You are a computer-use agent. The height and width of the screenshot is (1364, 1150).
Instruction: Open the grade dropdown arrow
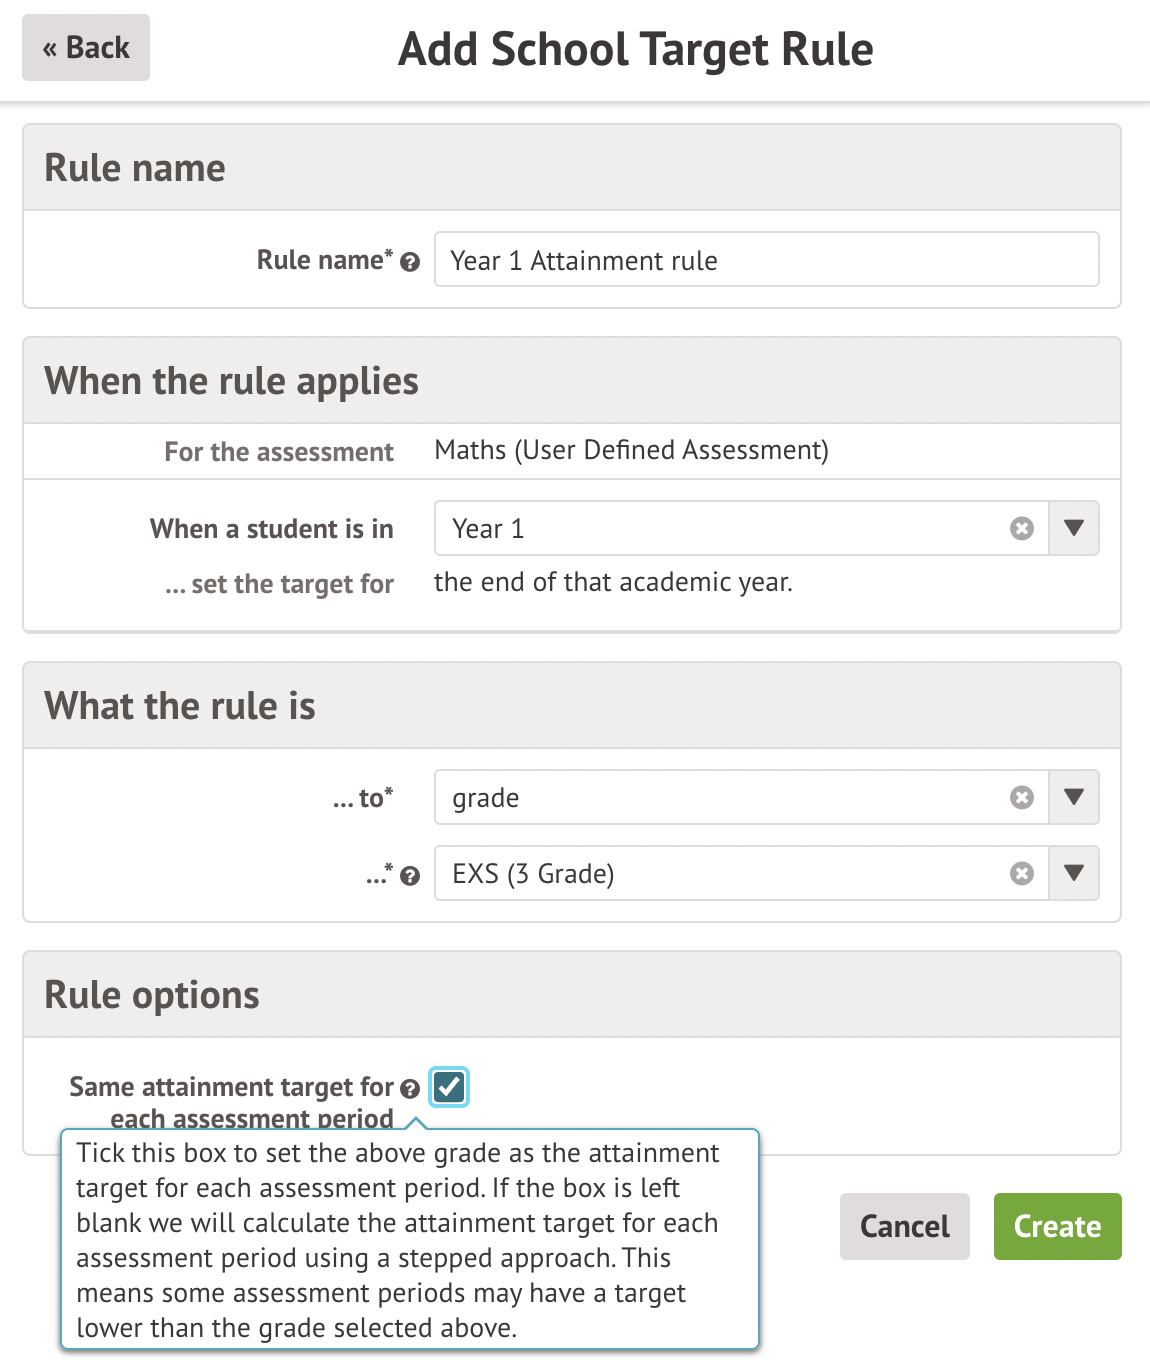point(1074,797)
